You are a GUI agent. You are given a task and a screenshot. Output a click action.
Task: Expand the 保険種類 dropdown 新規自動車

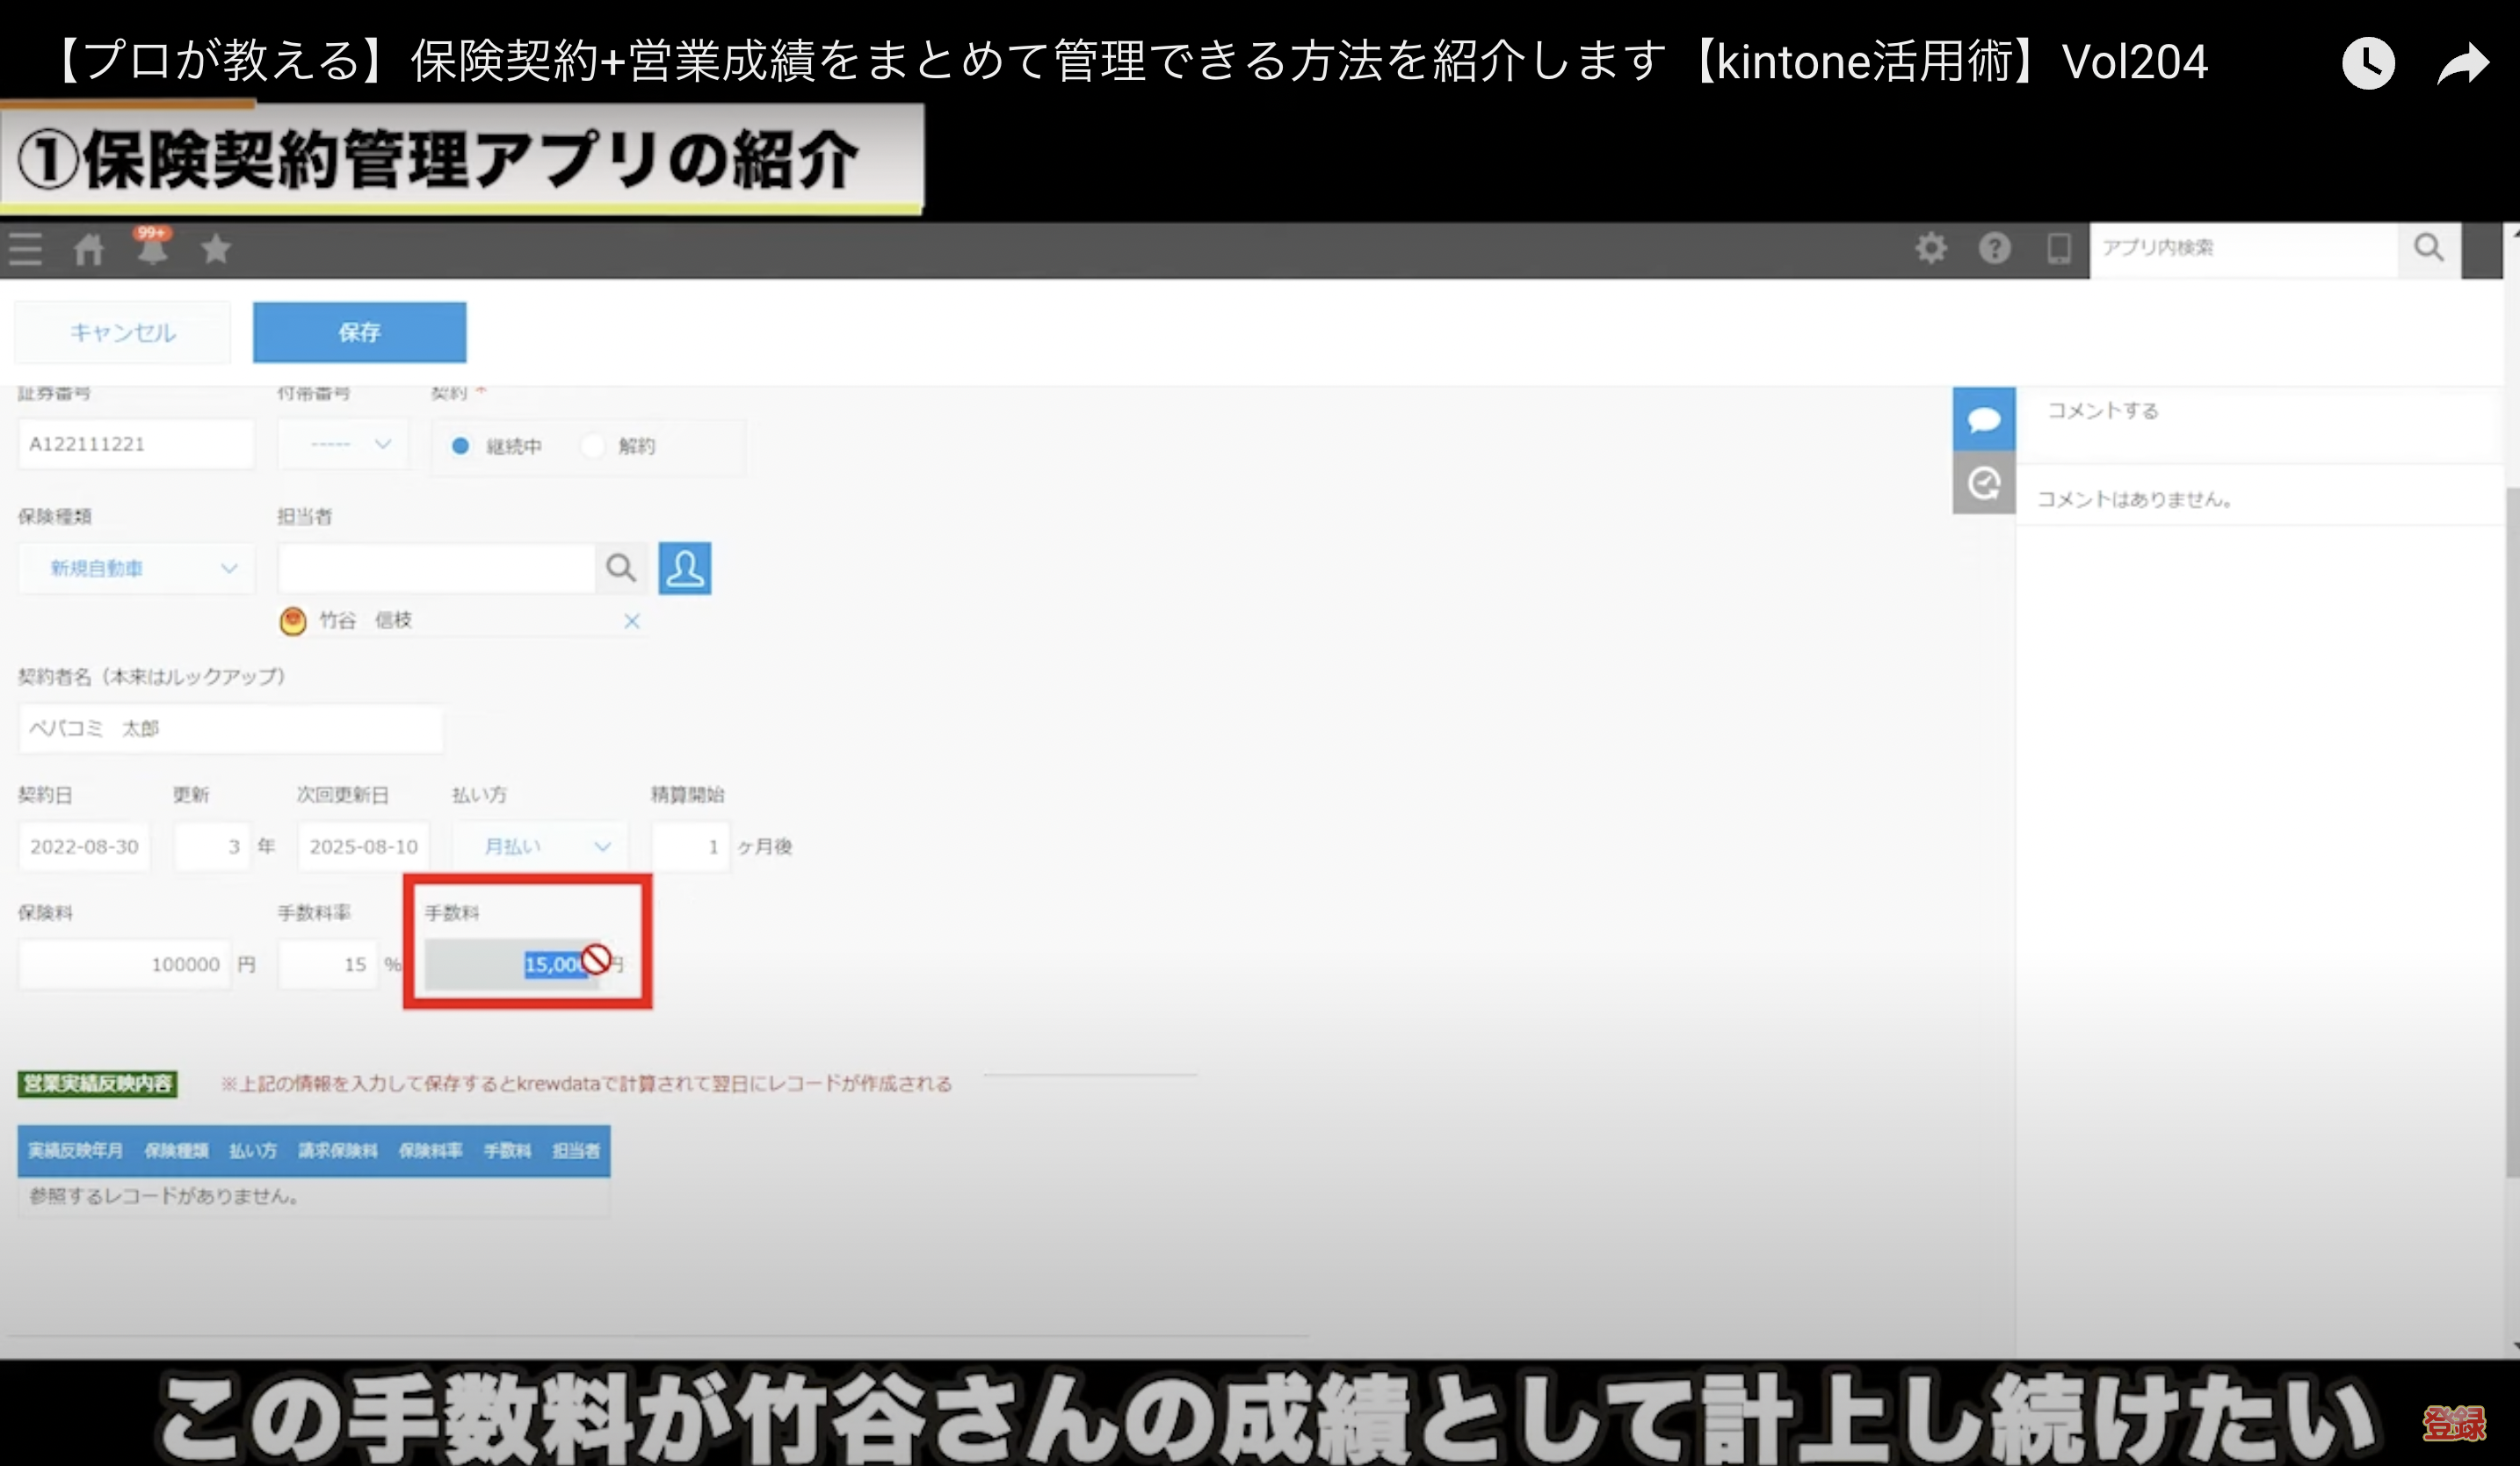point(137,568)
